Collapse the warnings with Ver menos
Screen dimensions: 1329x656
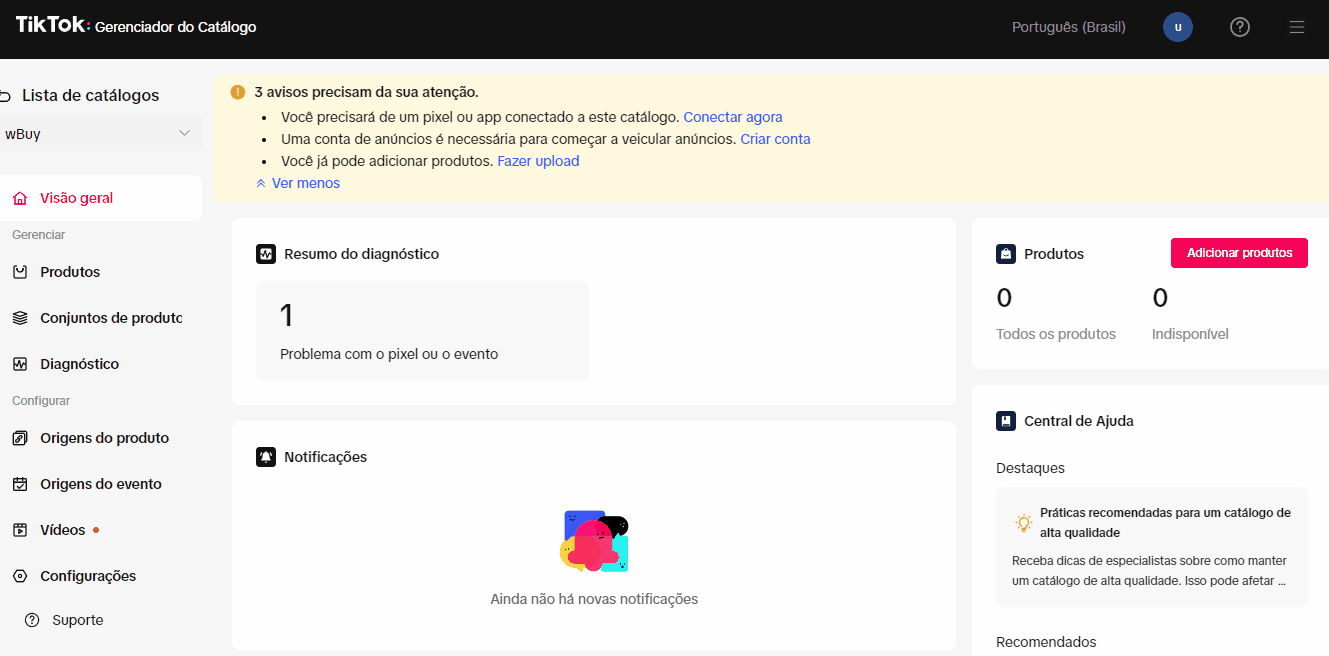pos(298,183)
